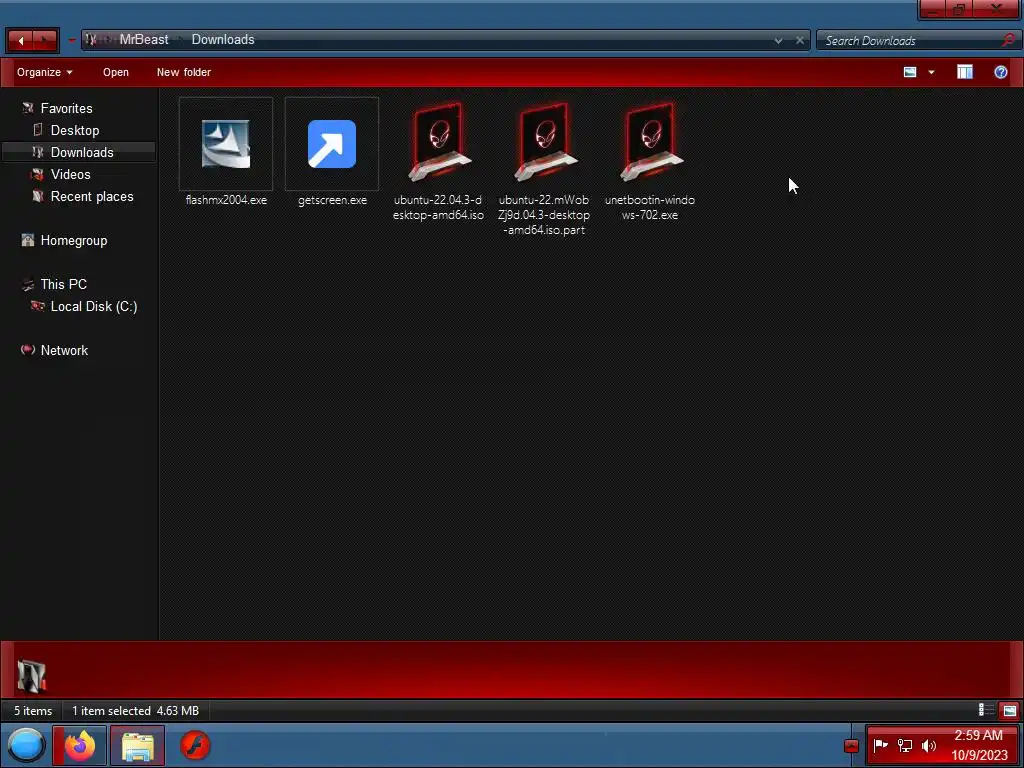The width and height of the screenshot is (1024, 768).
Task: Open Network in the navigation pane
Action: pyautogui.click(x=64, y=350)
